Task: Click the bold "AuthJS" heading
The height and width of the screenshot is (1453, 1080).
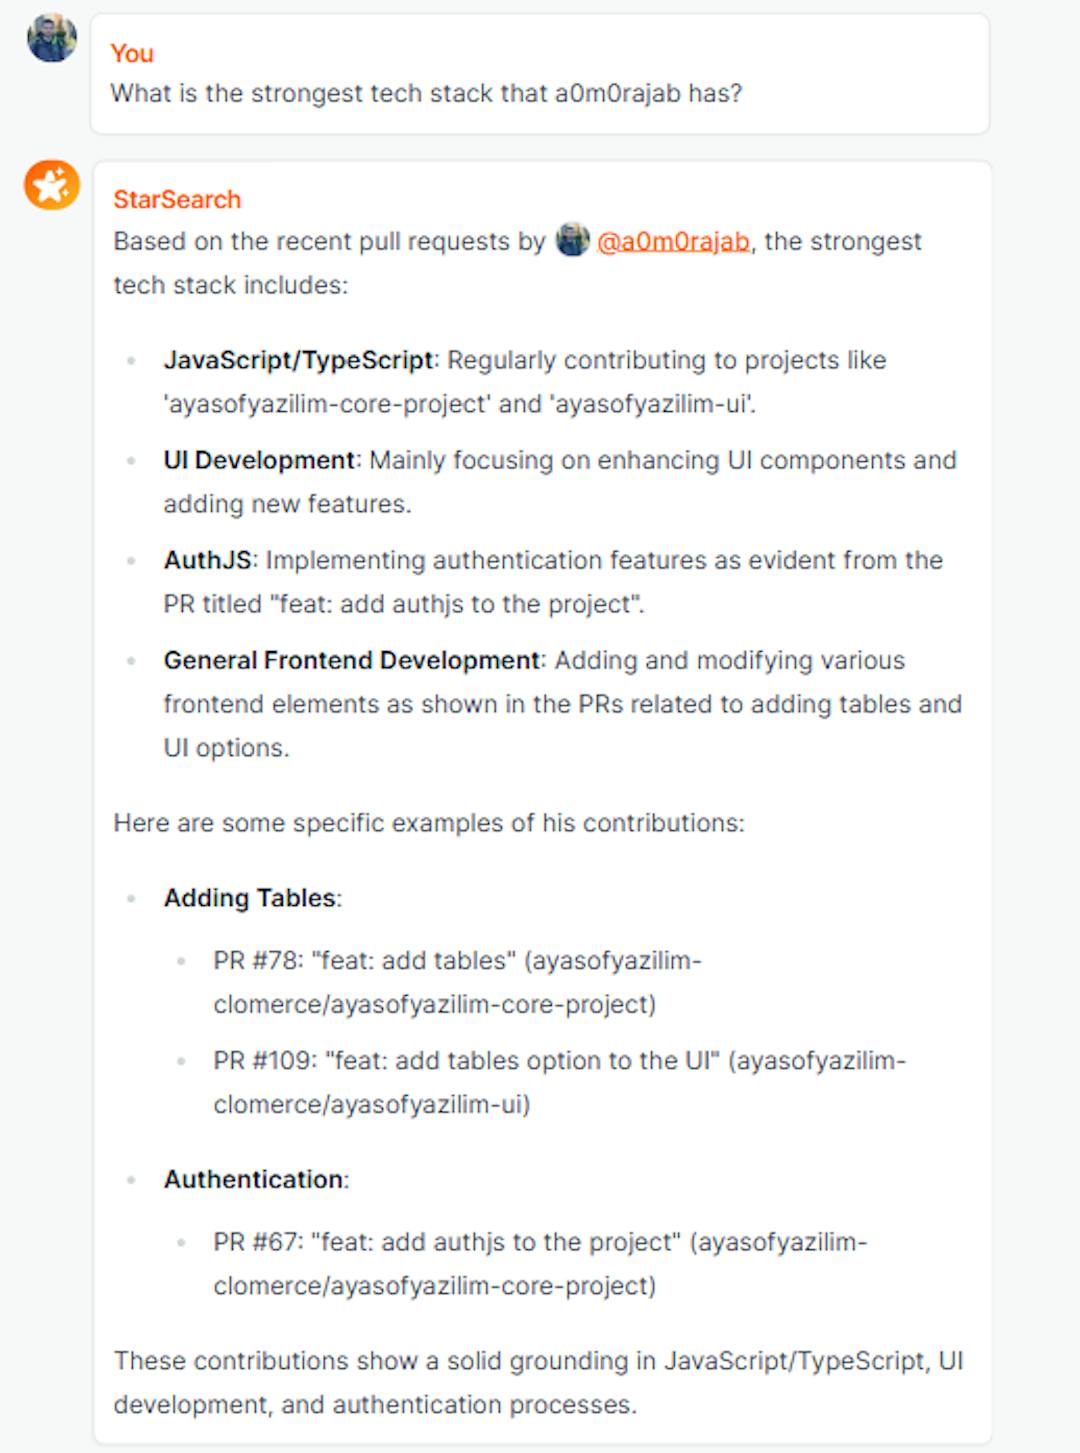Action: point(208,560)
